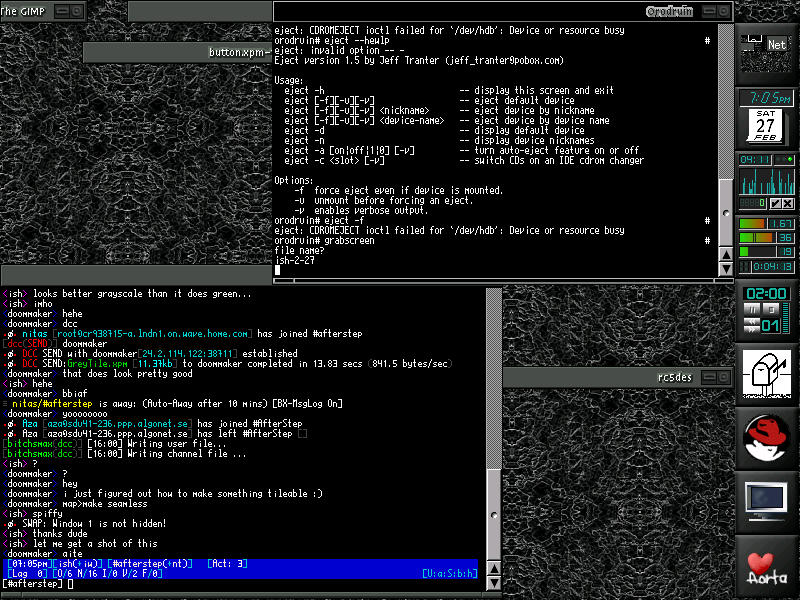Click the green CPU load meter showing 1.67

pyautogui.click(x=766, y=223)
